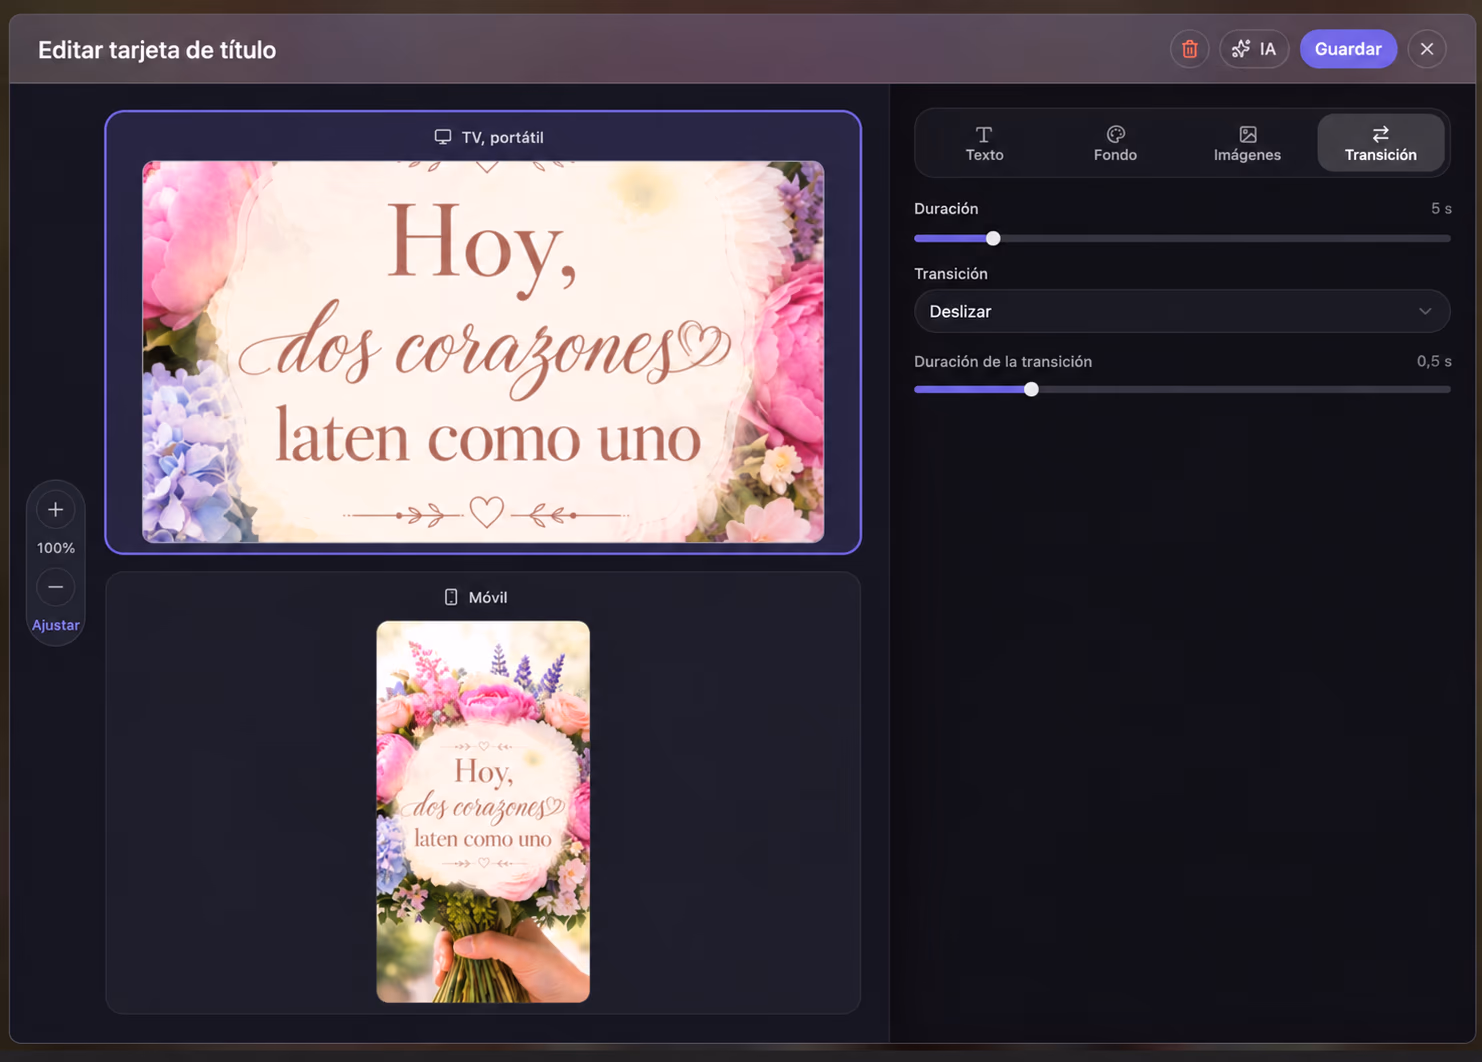
Task: Click the 0,5 s transition duration value
Action: click(1434, 361)
